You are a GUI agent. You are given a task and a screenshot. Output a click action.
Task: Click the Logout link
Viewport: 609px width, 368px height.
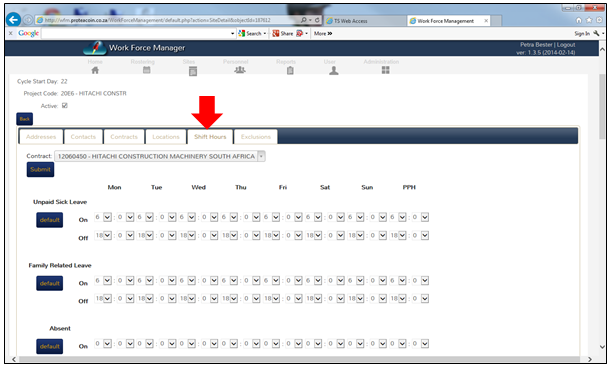coord(566,45)
